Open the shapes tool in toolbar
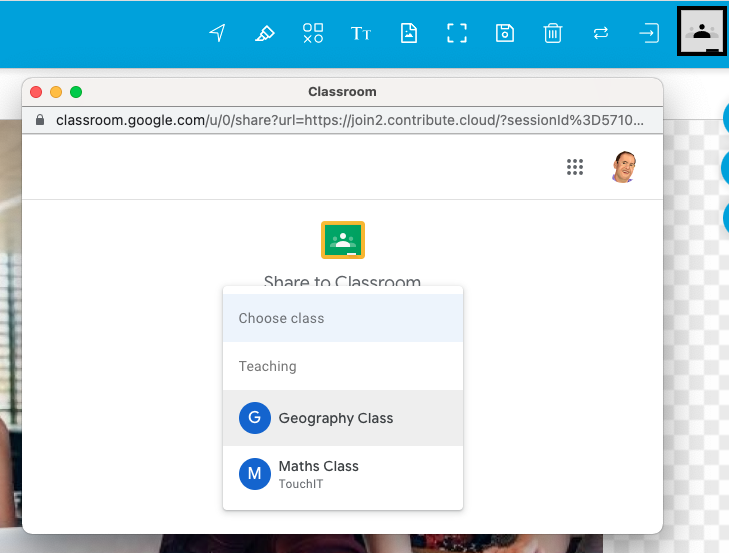Viewport: 729px width, 553px height. (x=313, y=33)
